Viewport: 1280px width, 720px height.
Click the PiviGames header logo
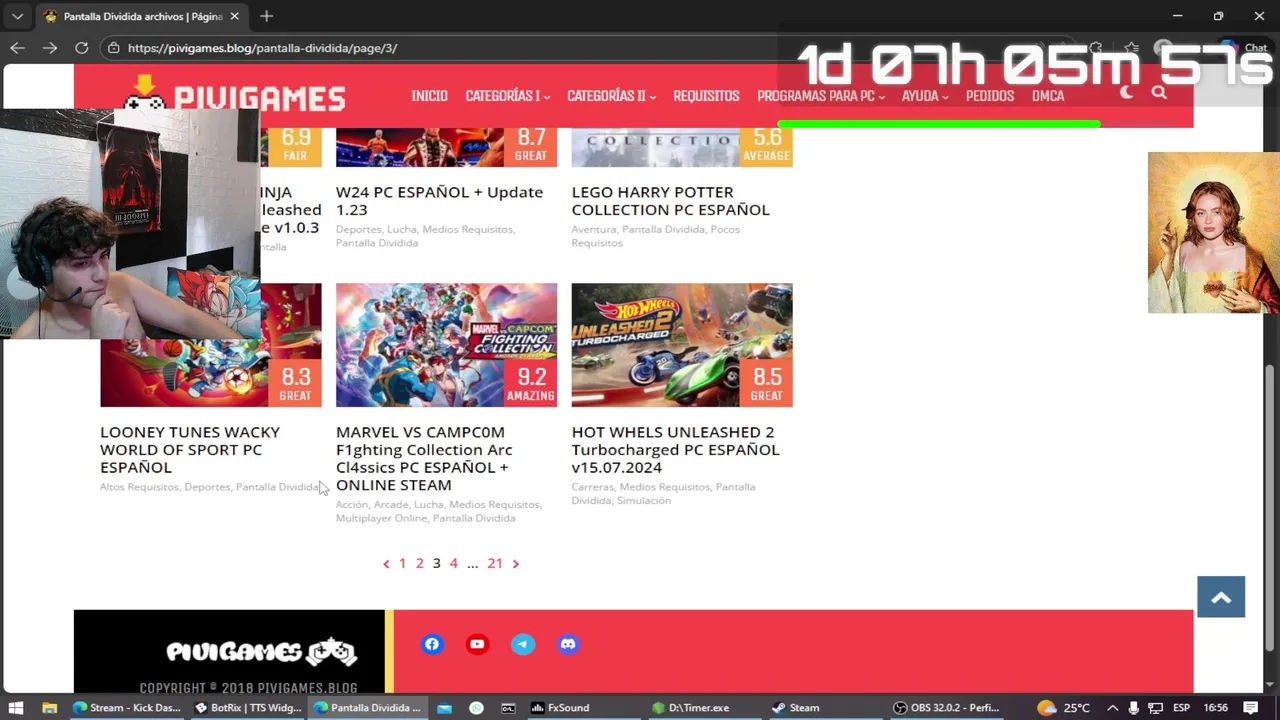235,94
